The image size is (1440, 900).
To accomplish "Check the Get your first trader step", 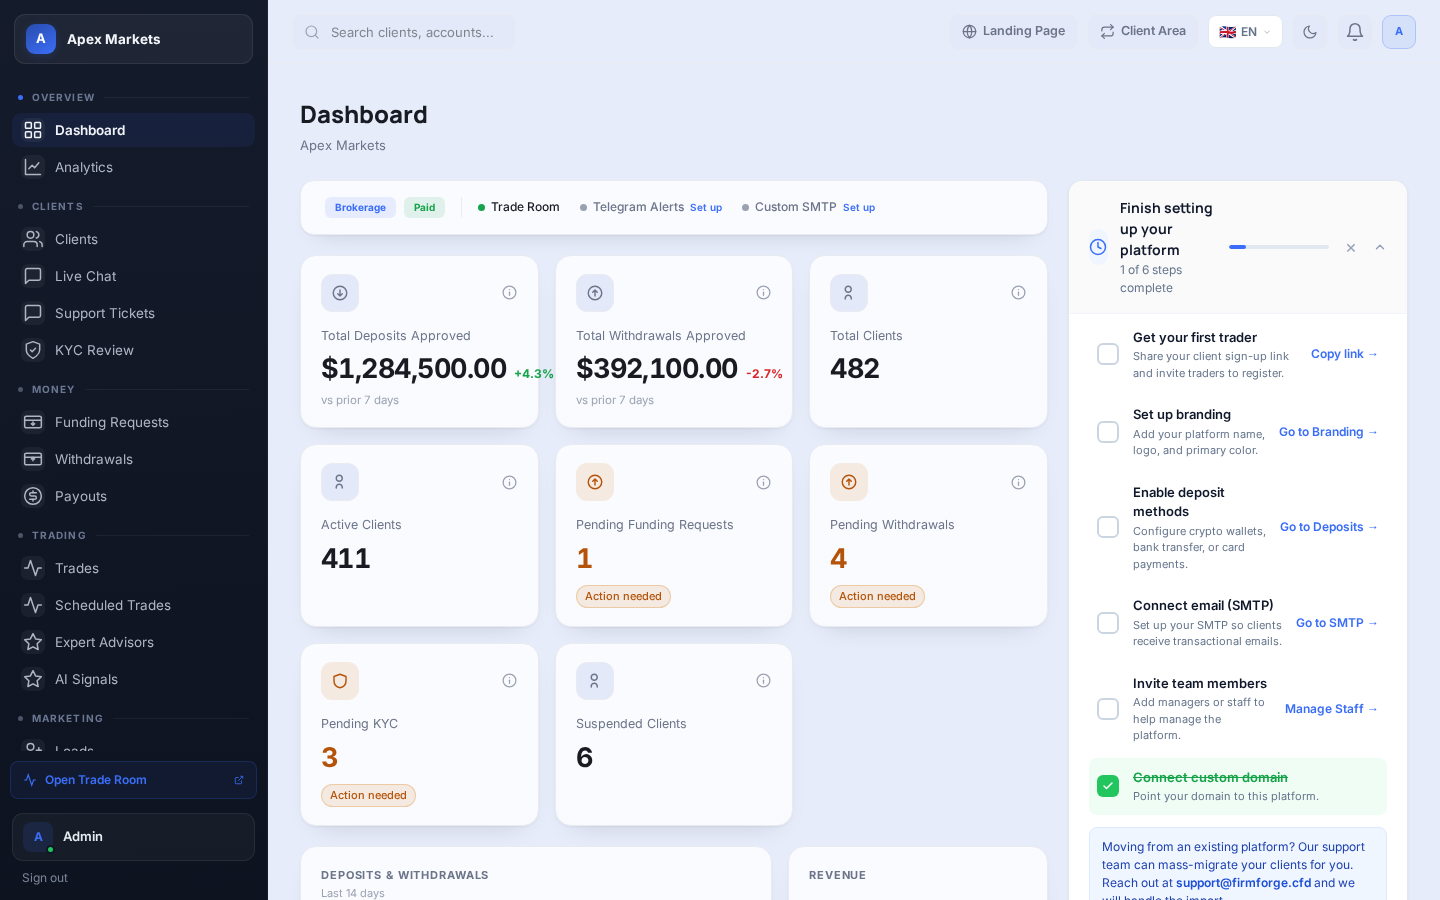I will [1108, 354].
